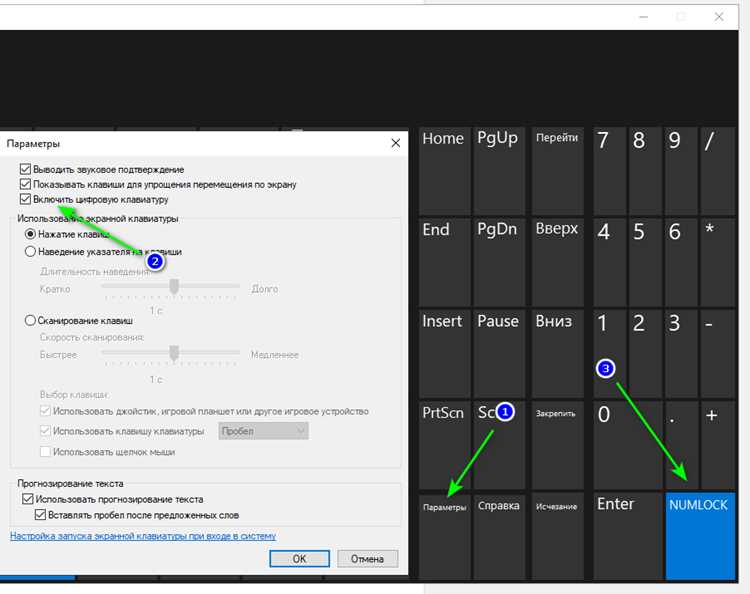Click the Вверх key
This screenshot has width=750, height=594.
point(557,262)
